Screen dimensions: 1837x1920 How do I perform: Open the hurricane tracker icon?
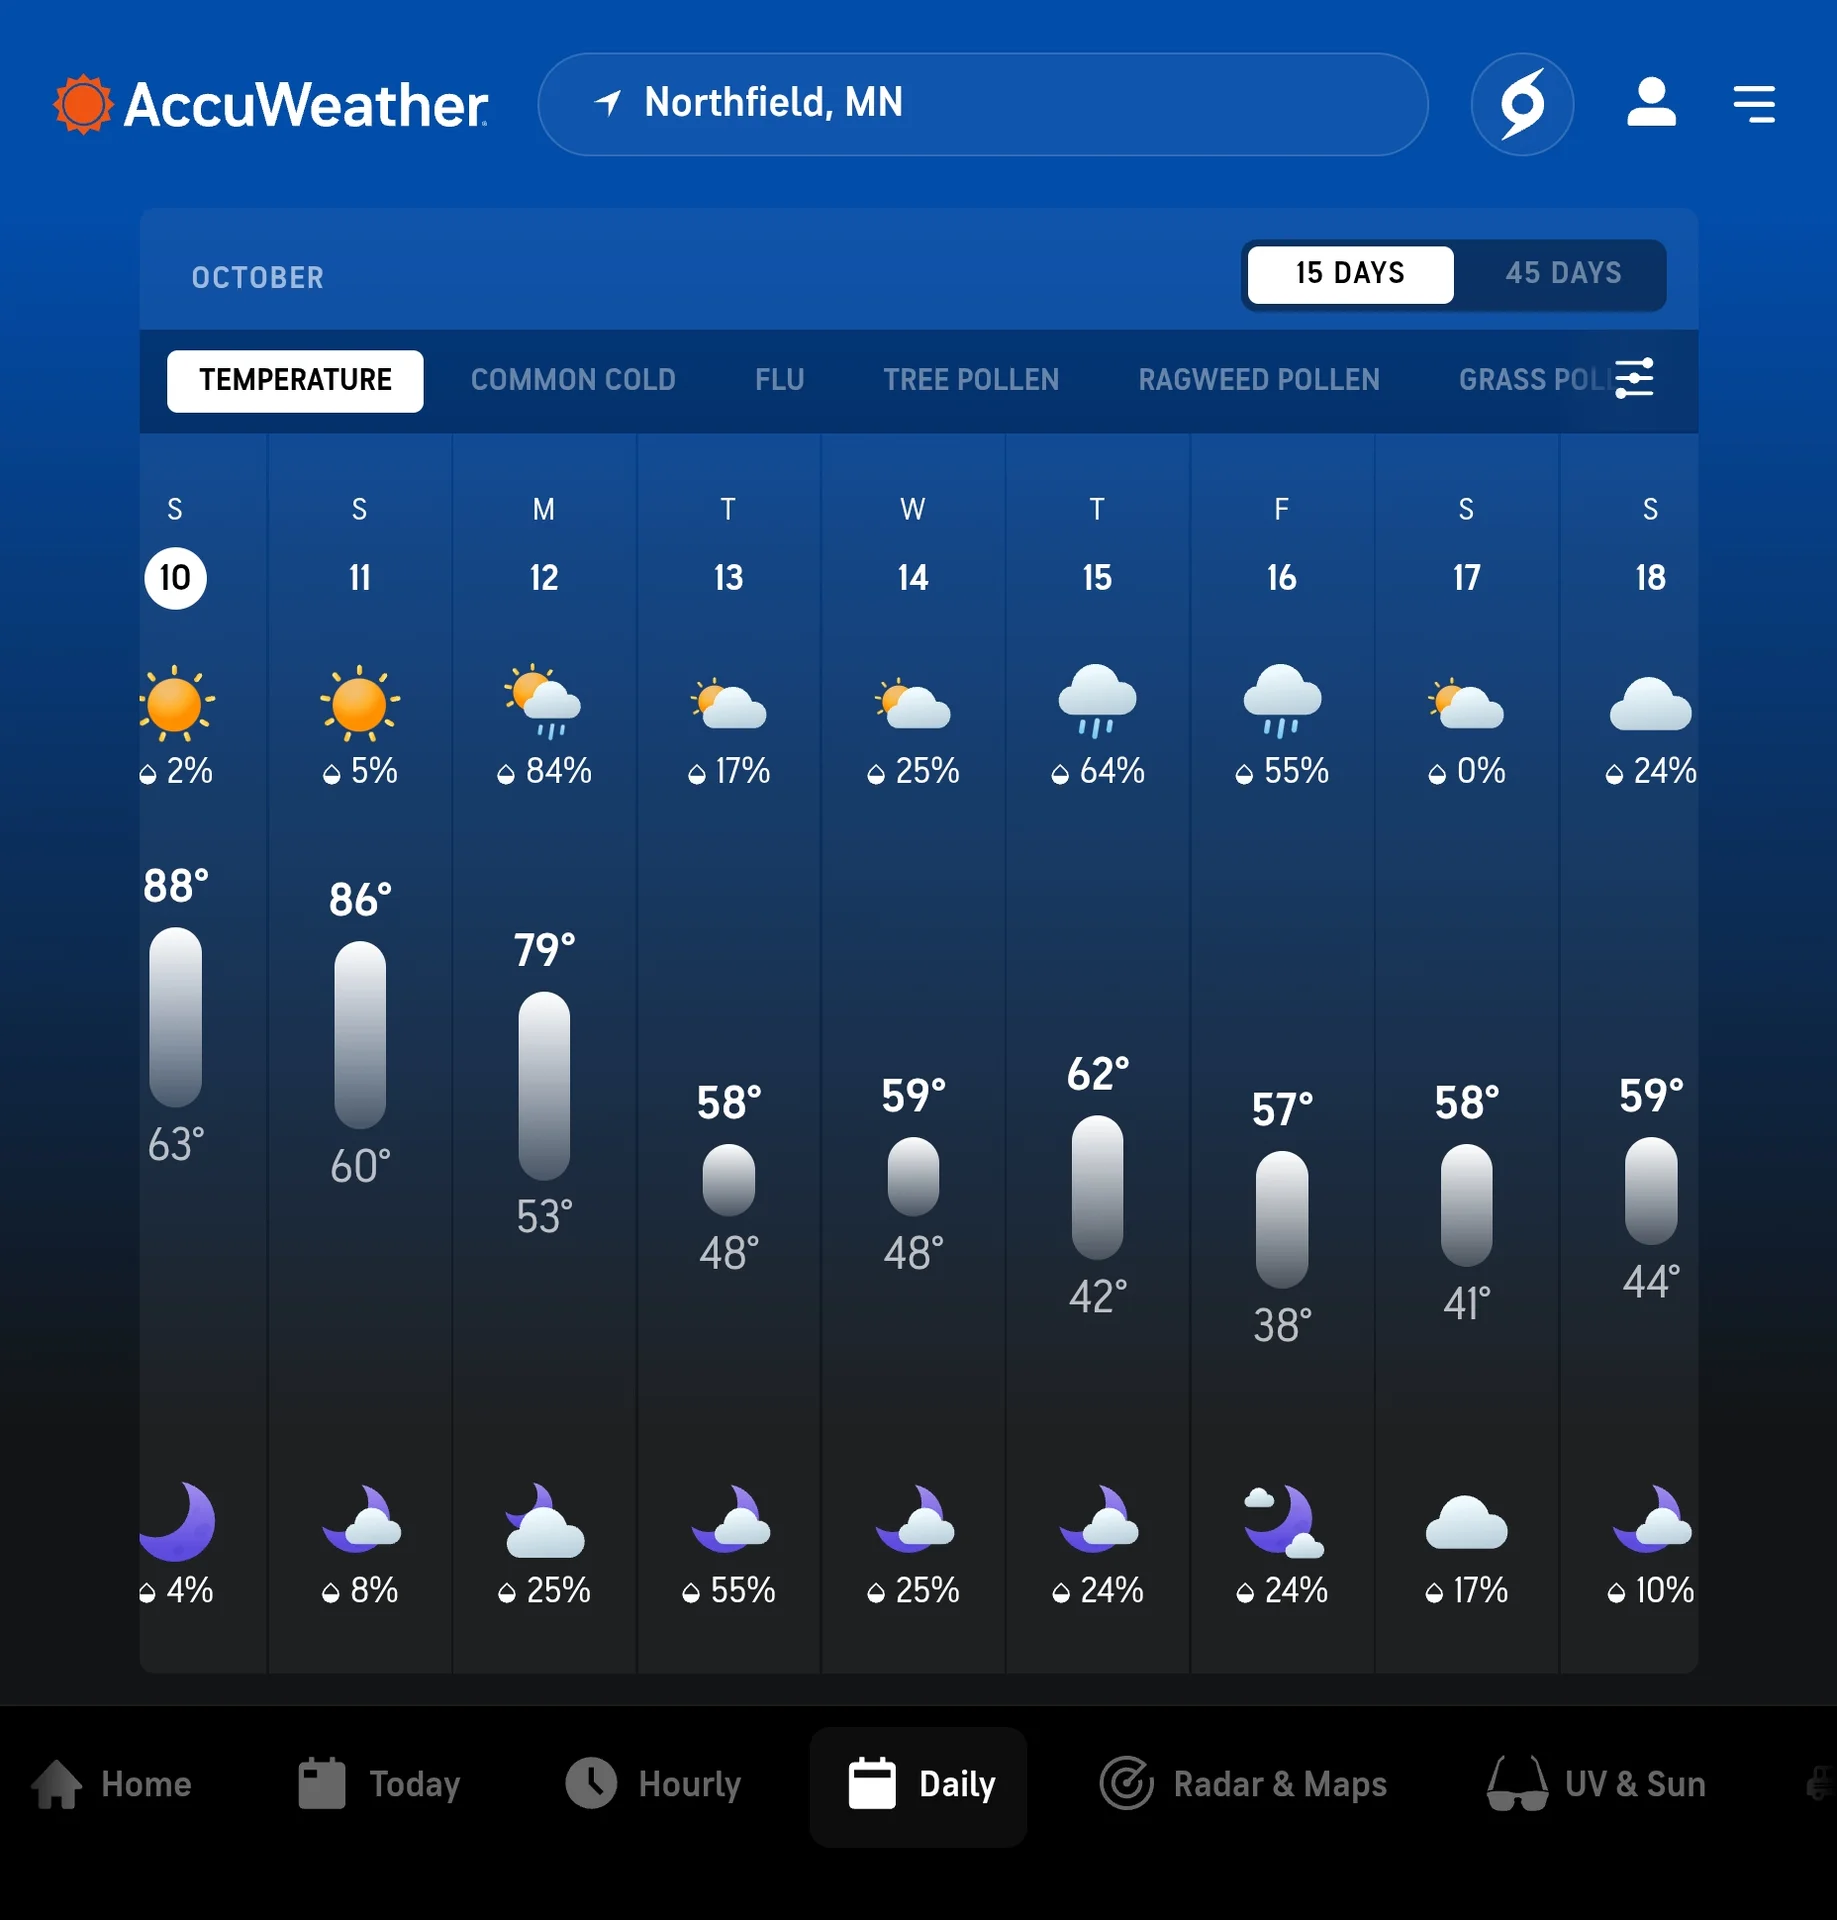1521,104
